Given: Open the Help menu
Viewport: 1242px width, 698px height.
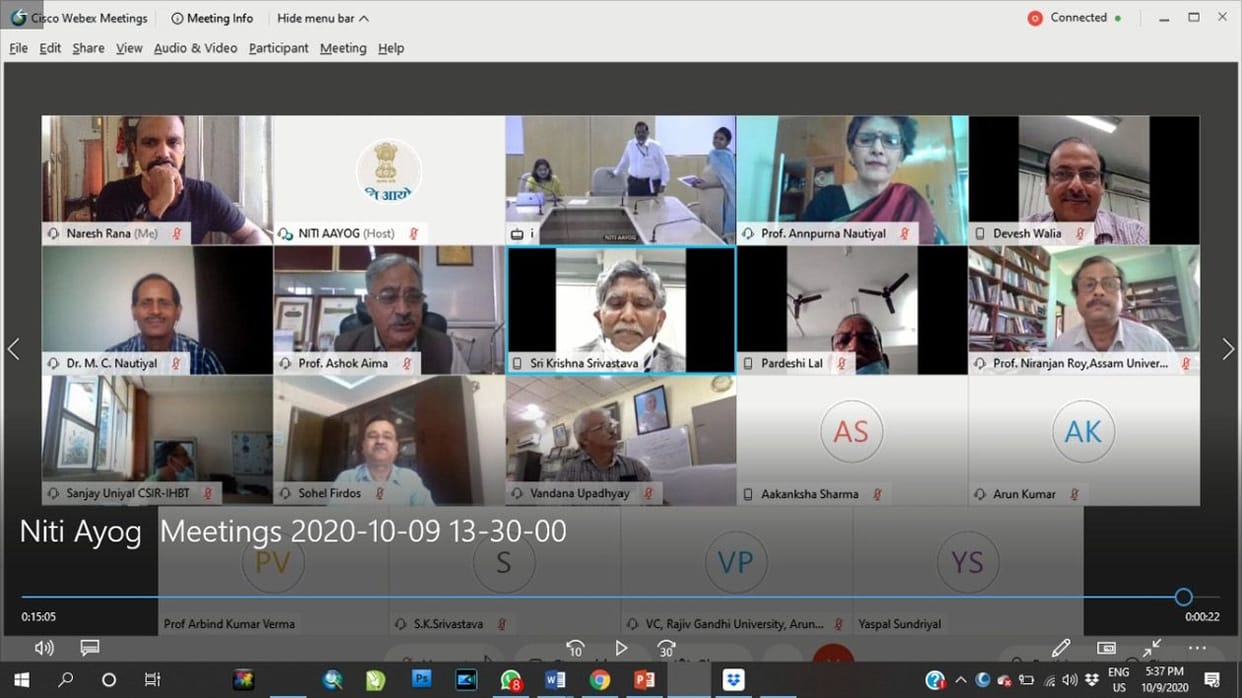Looking at the screenshot, I should pyautogui.click(x=391, y=48).
